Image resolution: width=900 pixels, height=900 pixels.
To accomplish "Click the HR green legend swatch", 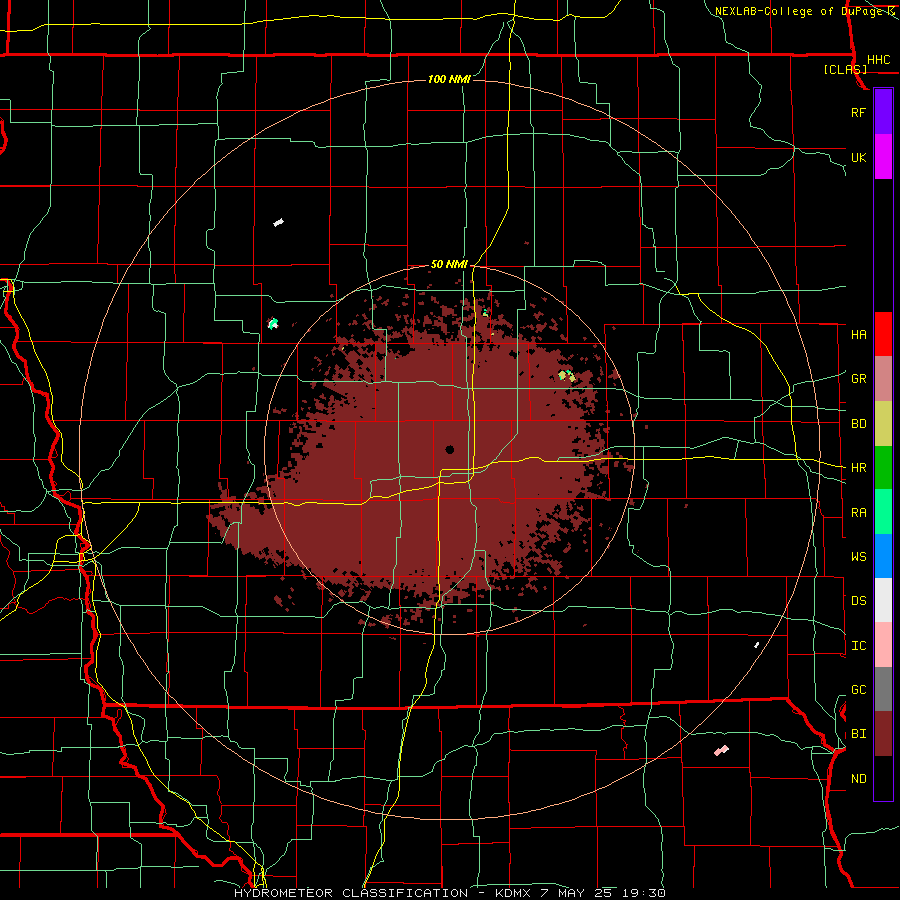I will [883, 468].
